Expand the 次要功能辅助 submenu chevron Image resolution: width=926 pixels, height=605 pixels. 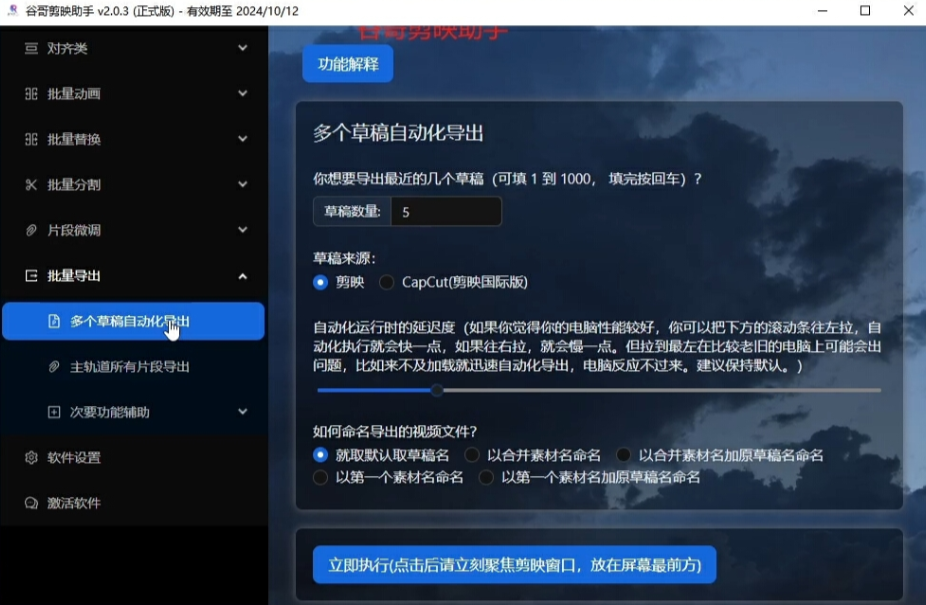point(243,412)
